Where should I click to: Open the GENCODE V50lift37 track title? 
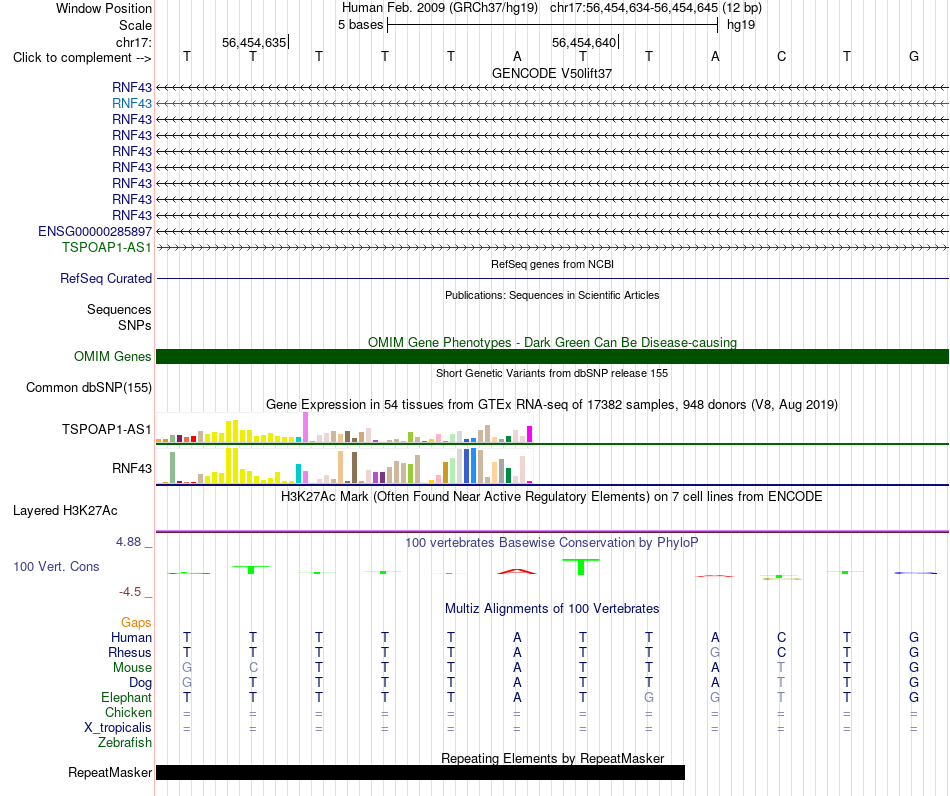[x=552, y=73]
